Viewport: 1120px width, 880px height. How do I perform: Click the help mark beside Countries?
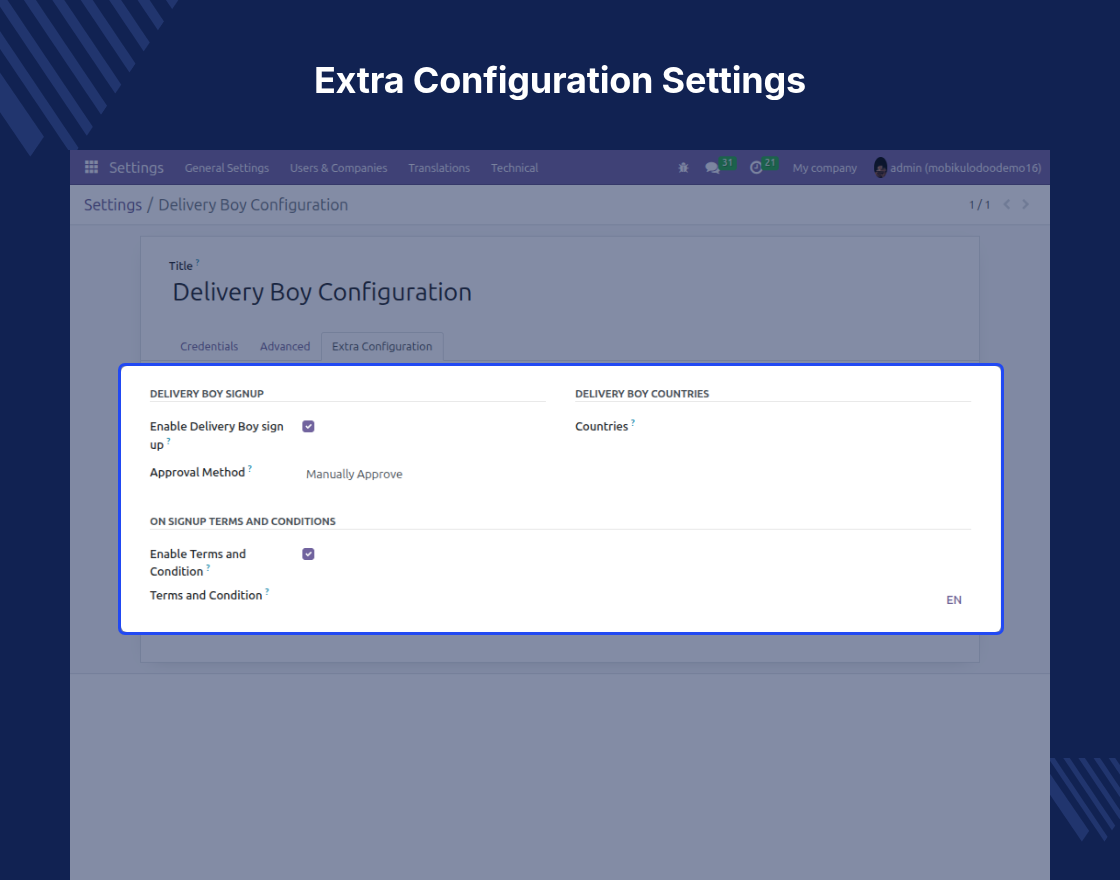(633, 422)
